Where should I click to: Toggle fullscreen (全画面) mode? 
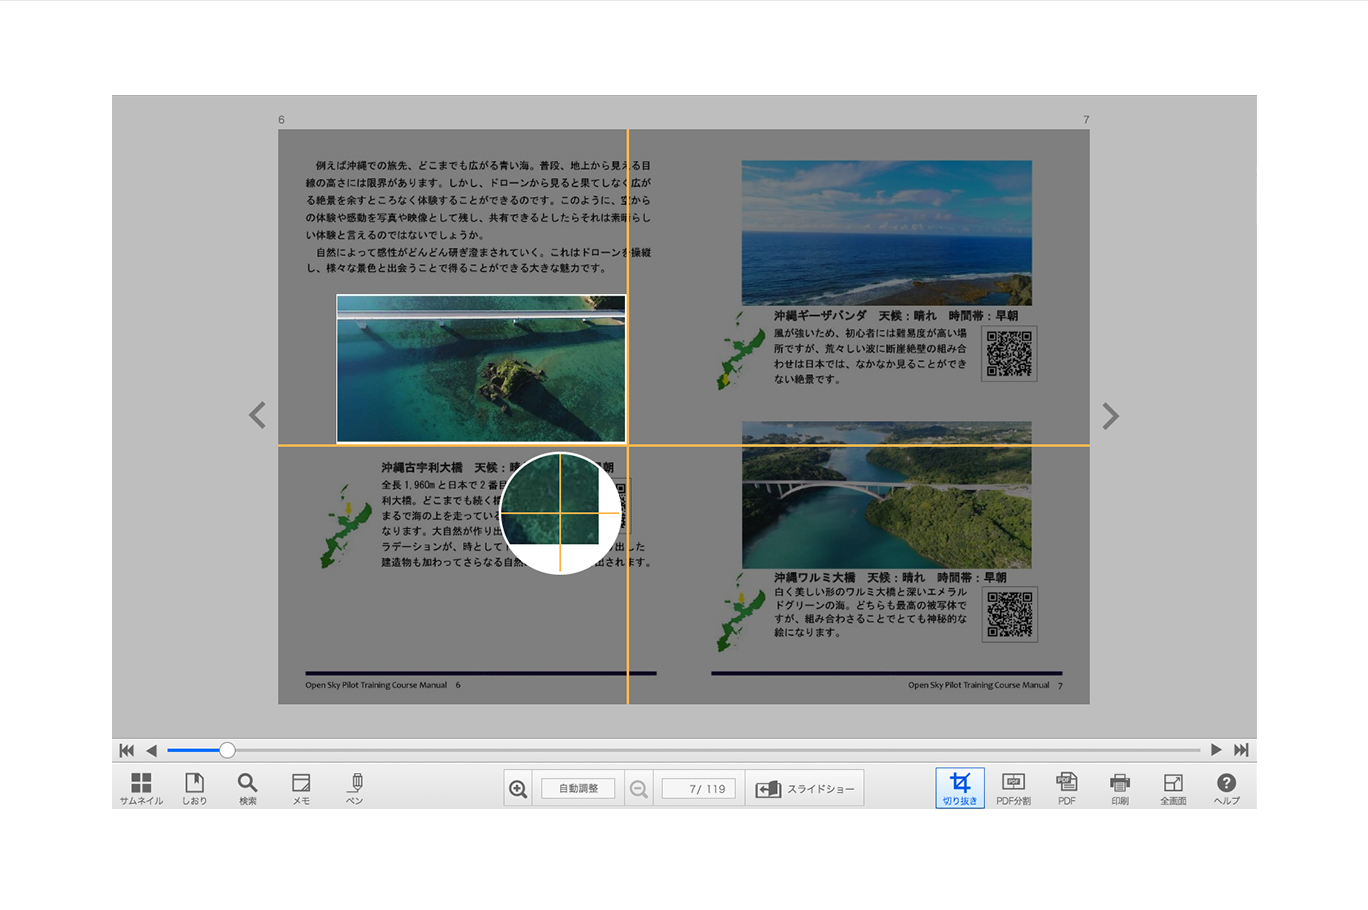tap(1173, 787)
